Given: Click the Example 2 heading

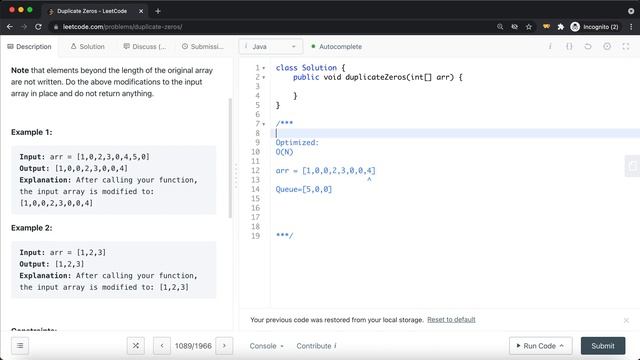Looking at the screenshot, I should (x=31, y=228).
